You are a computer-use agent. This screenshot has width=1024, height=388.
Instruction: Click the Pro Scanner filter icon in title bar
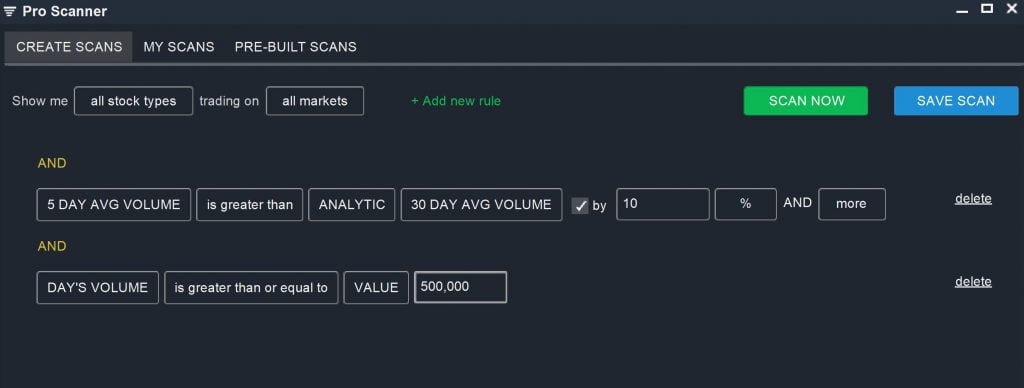10,12
